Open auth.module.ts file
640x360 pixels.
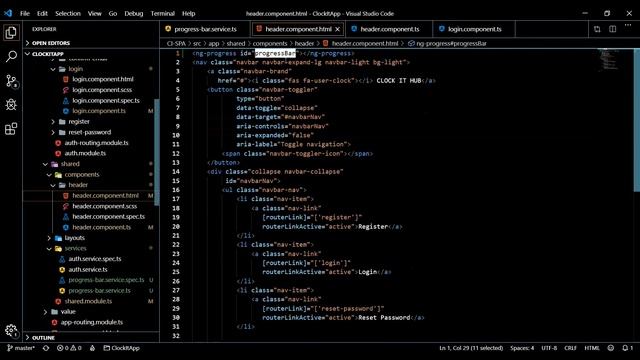pyautogui.click(x=85, y=153)
